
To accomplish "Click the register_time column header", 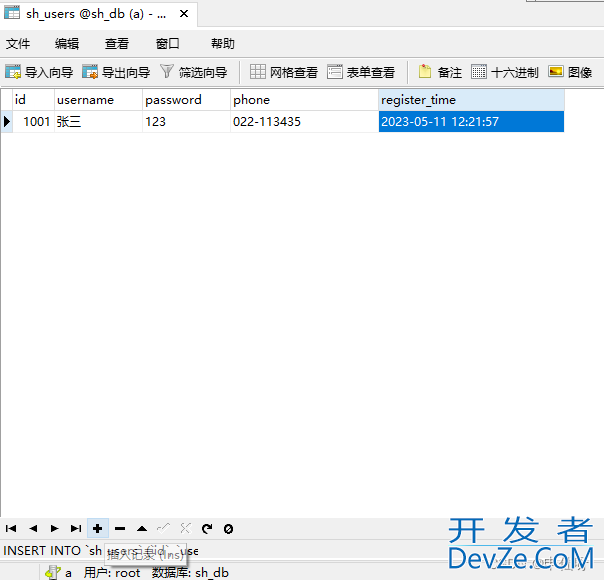I will point(471,100).
